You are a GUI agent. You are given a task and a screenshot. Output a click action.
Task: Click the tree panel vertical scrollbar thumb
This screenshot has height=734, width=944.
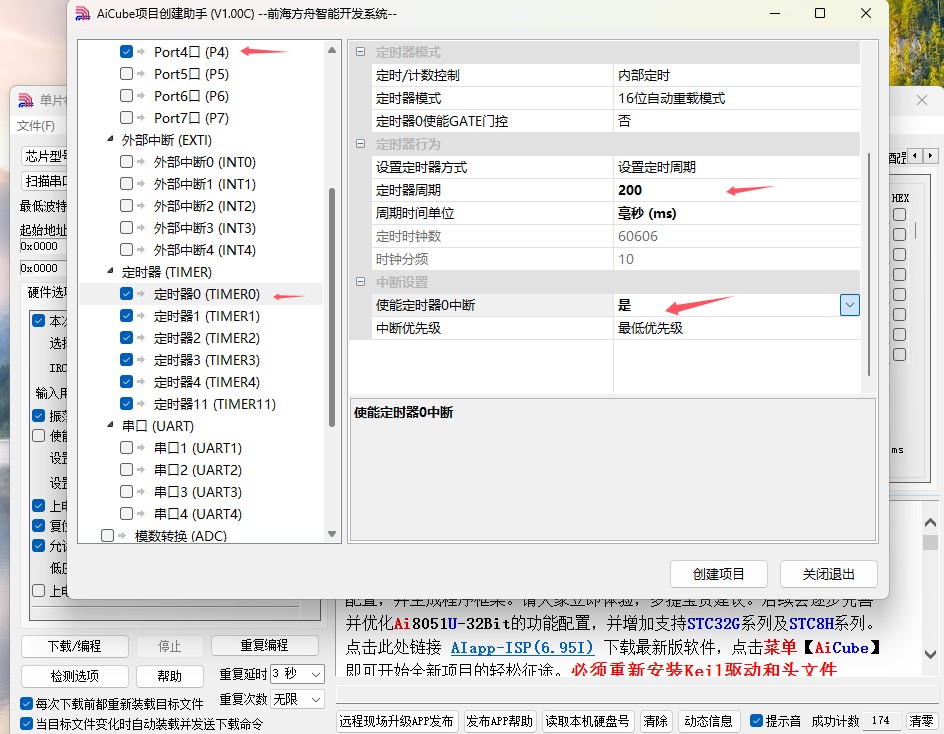[x=332, y=307]
